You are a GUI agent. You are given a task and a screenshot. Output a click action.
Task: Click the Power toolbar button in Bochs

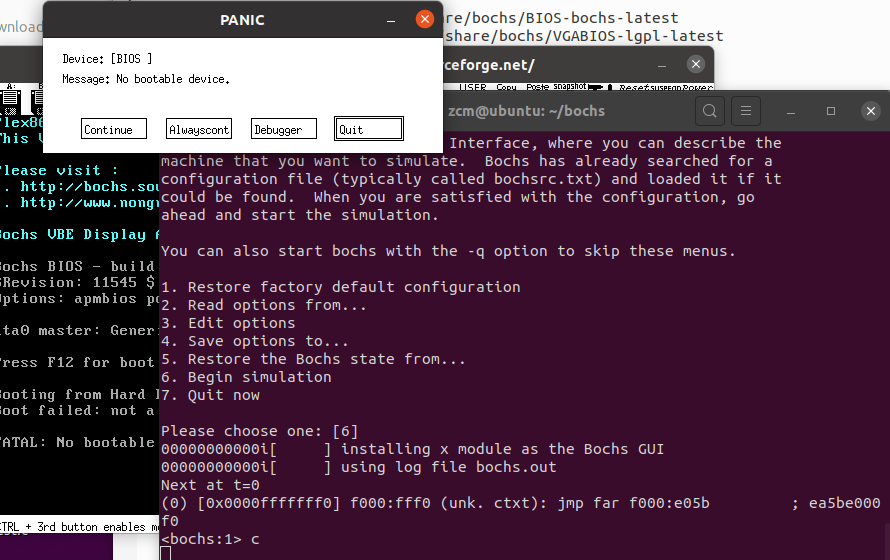coord(698,87)
